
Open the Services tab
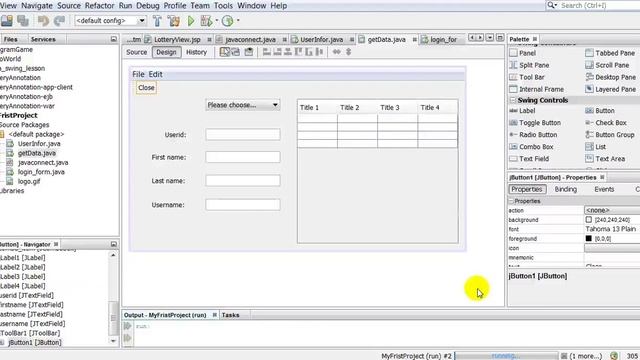coord(43,40)
